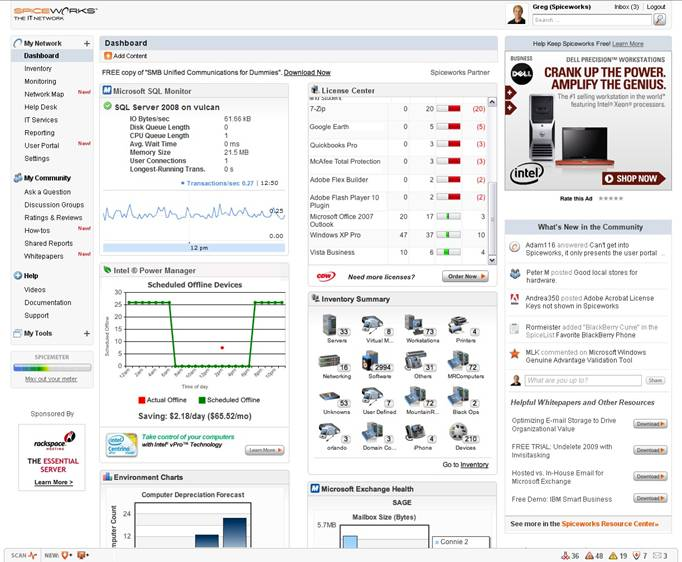Click the search magnifier icon
This screenshot has width=682, height=562.
659,20
